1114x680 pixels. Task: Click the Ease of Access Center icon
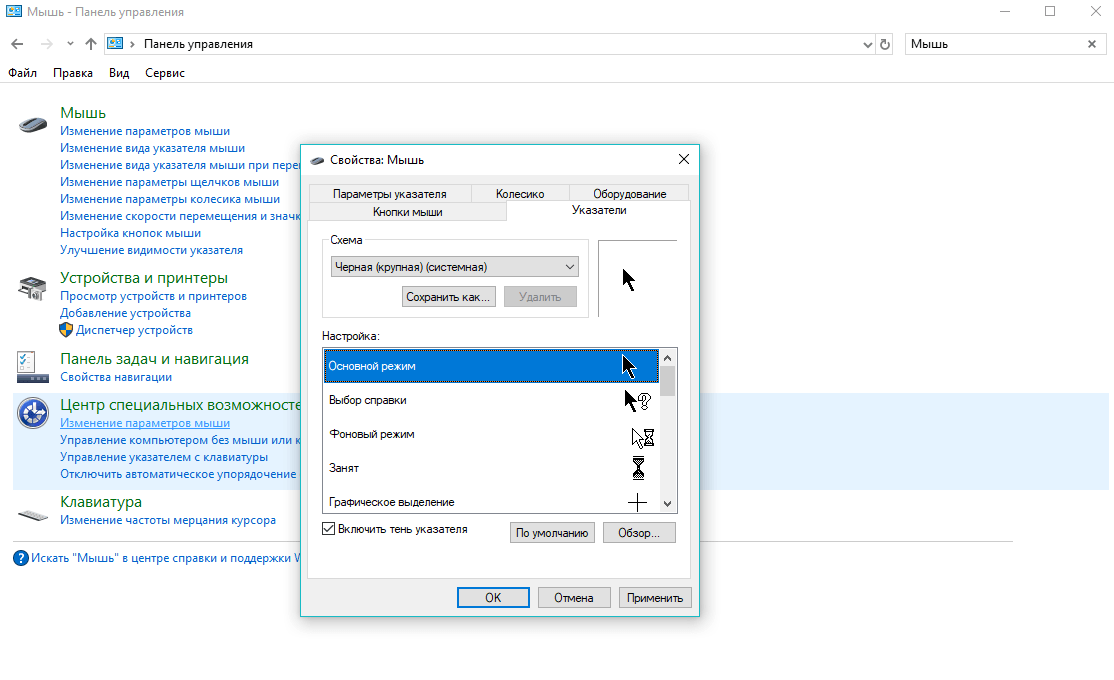[x=33, y=413]
